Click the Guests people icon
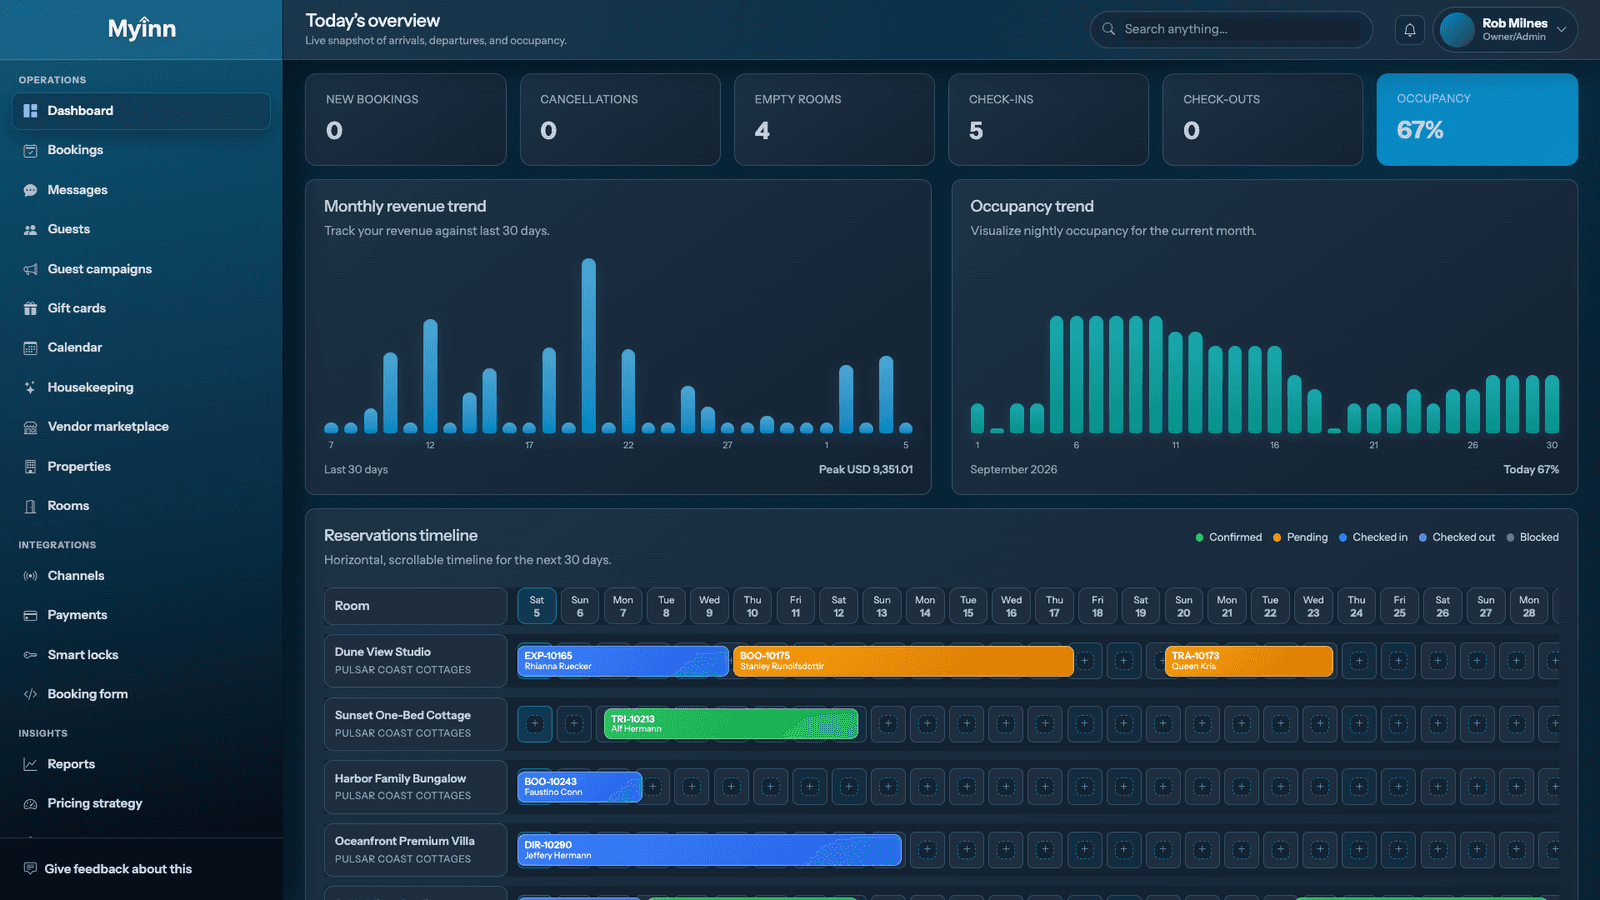Image resolution: width=1600 pixels, height=900 pixels. pos(30,229)
